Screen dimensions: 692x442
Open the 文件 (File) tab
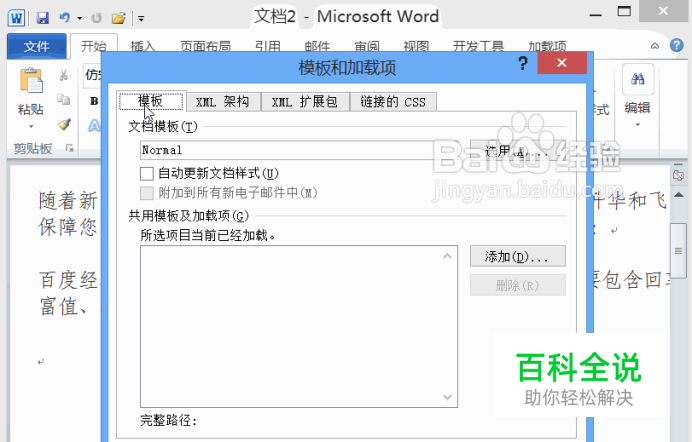[x=37, y=46]
